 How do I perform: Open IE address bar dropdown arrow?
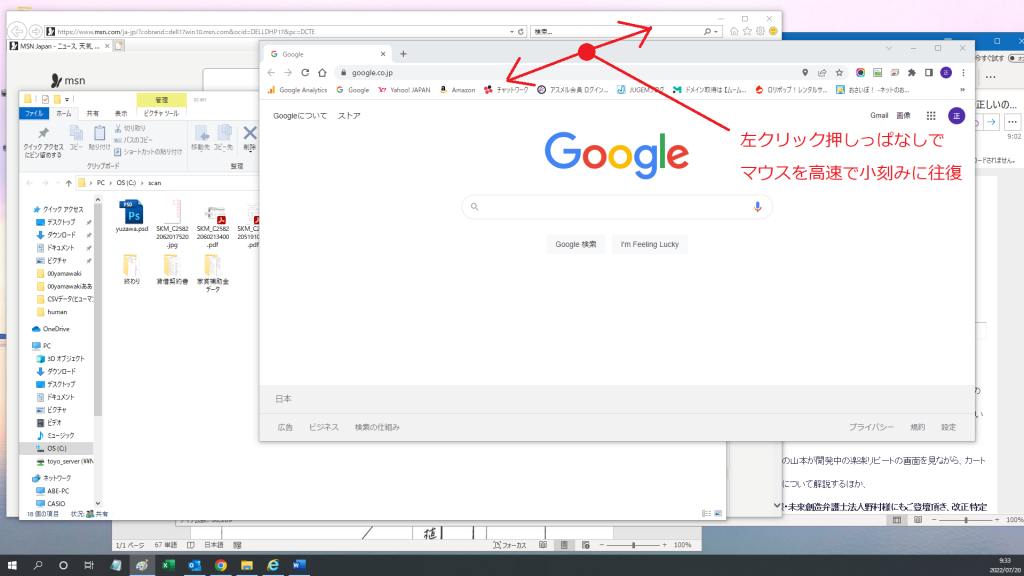pos(511,31)
